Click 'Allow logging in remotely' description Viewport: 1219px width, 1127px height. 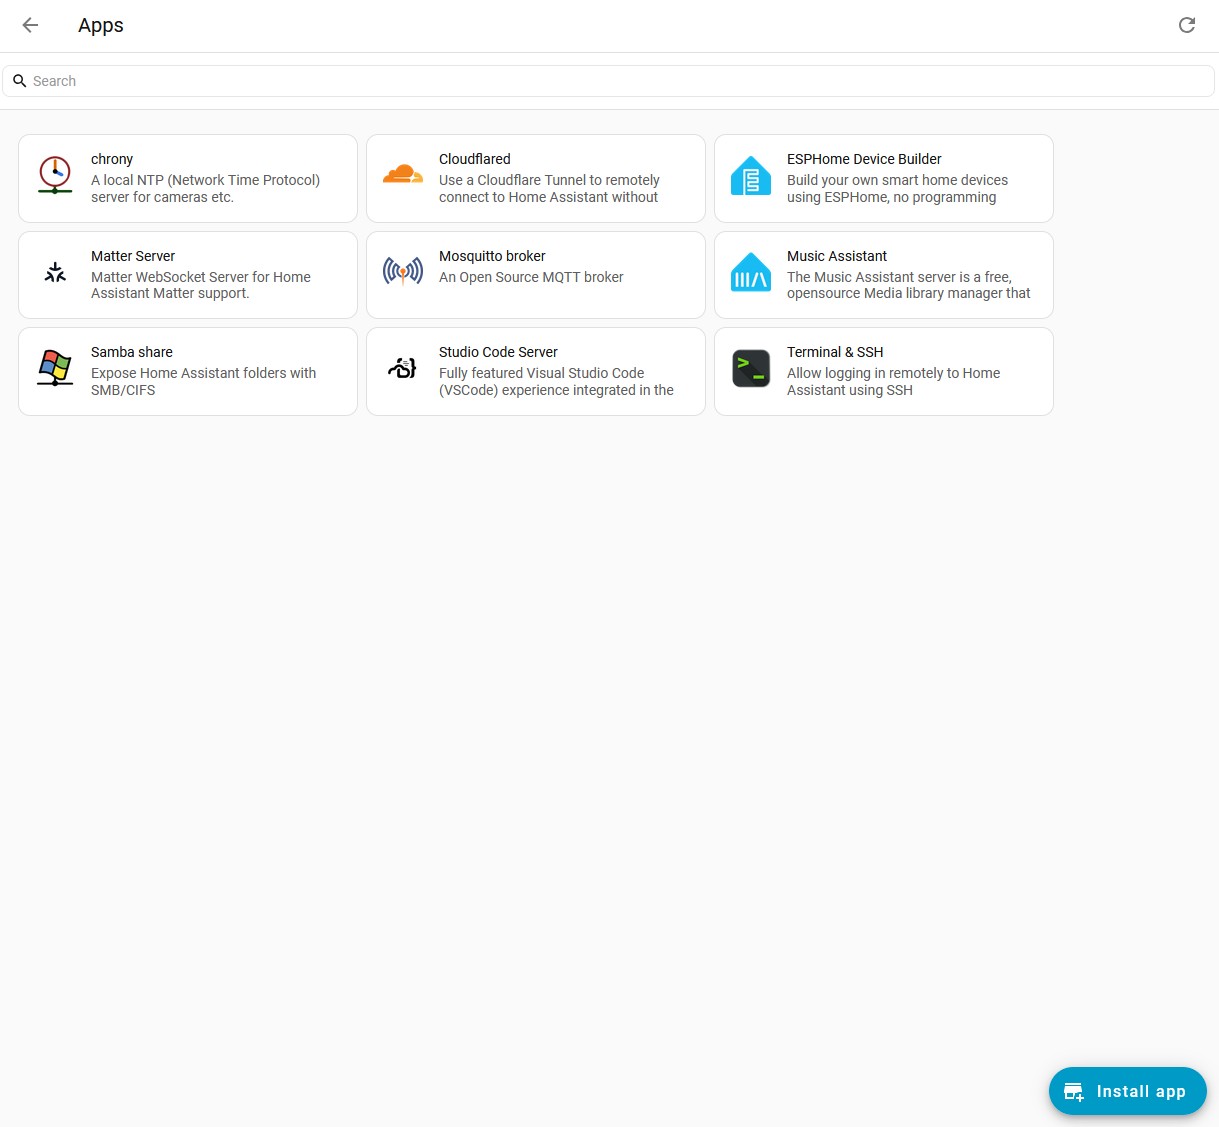point(894,381)
